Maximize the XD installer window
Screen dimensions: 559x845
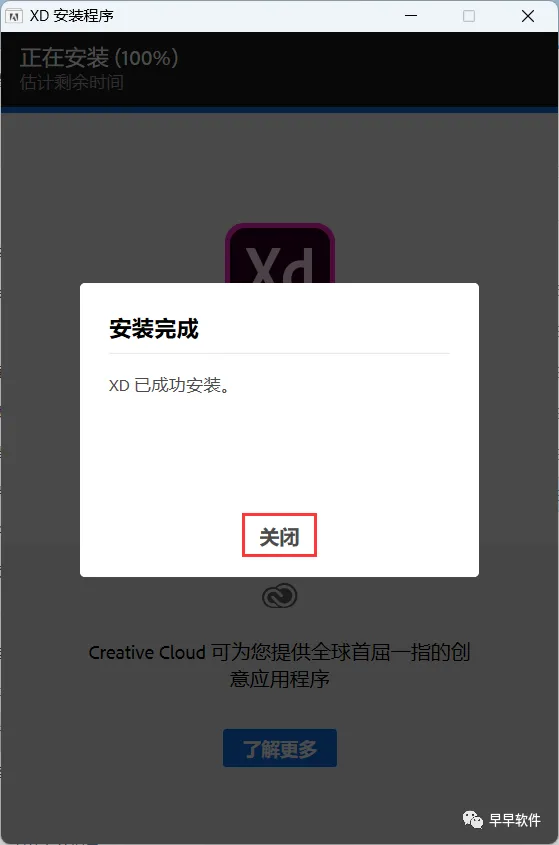[469, 16]
